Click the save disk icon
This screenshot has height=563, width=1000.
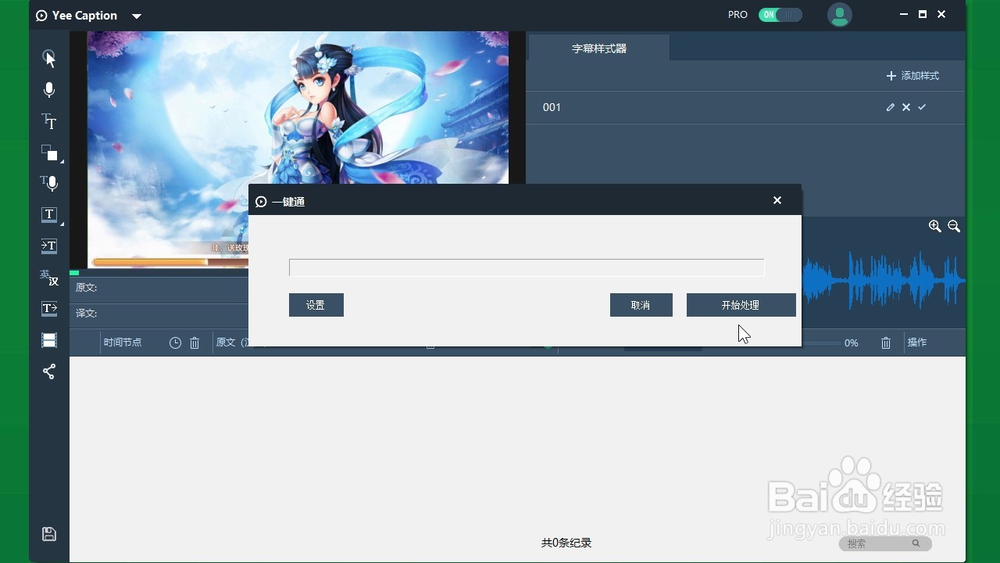tap(49, 534)
